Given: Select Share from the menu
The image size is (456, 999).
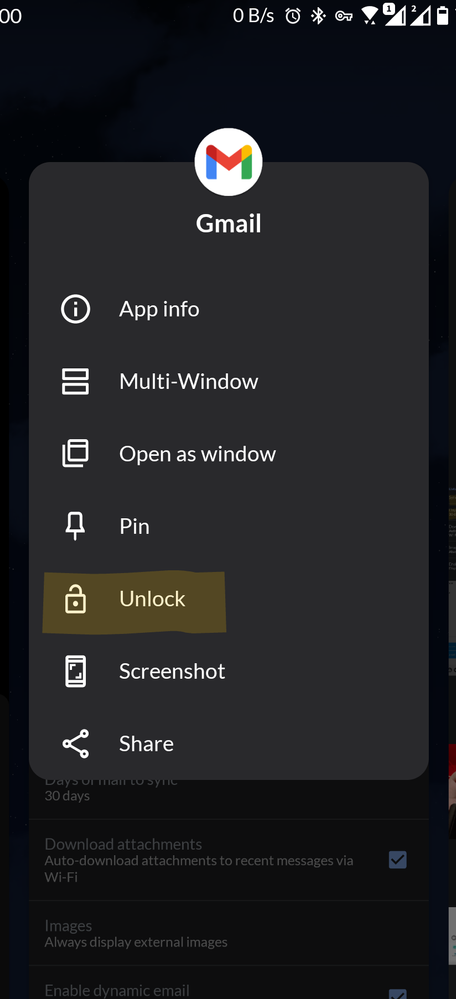Looking at the screenshot, I should 228,744.
